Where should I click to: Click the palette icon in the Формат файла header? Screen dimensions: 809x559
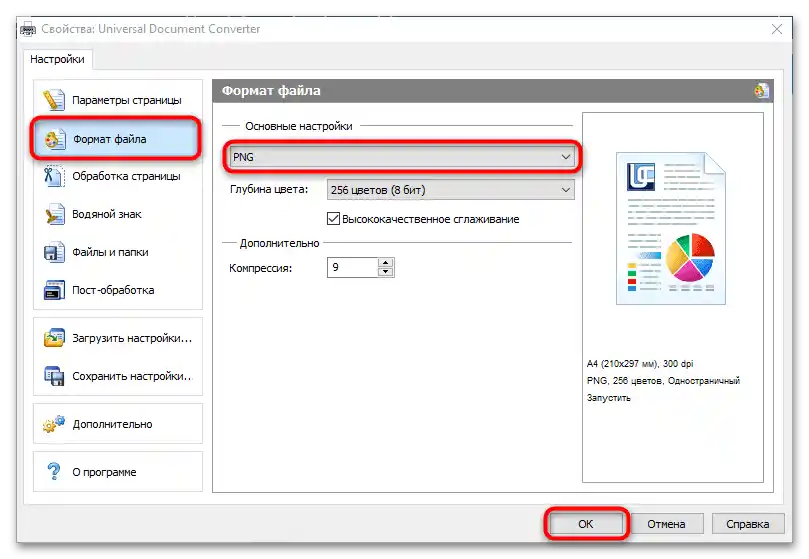(762, 91)
